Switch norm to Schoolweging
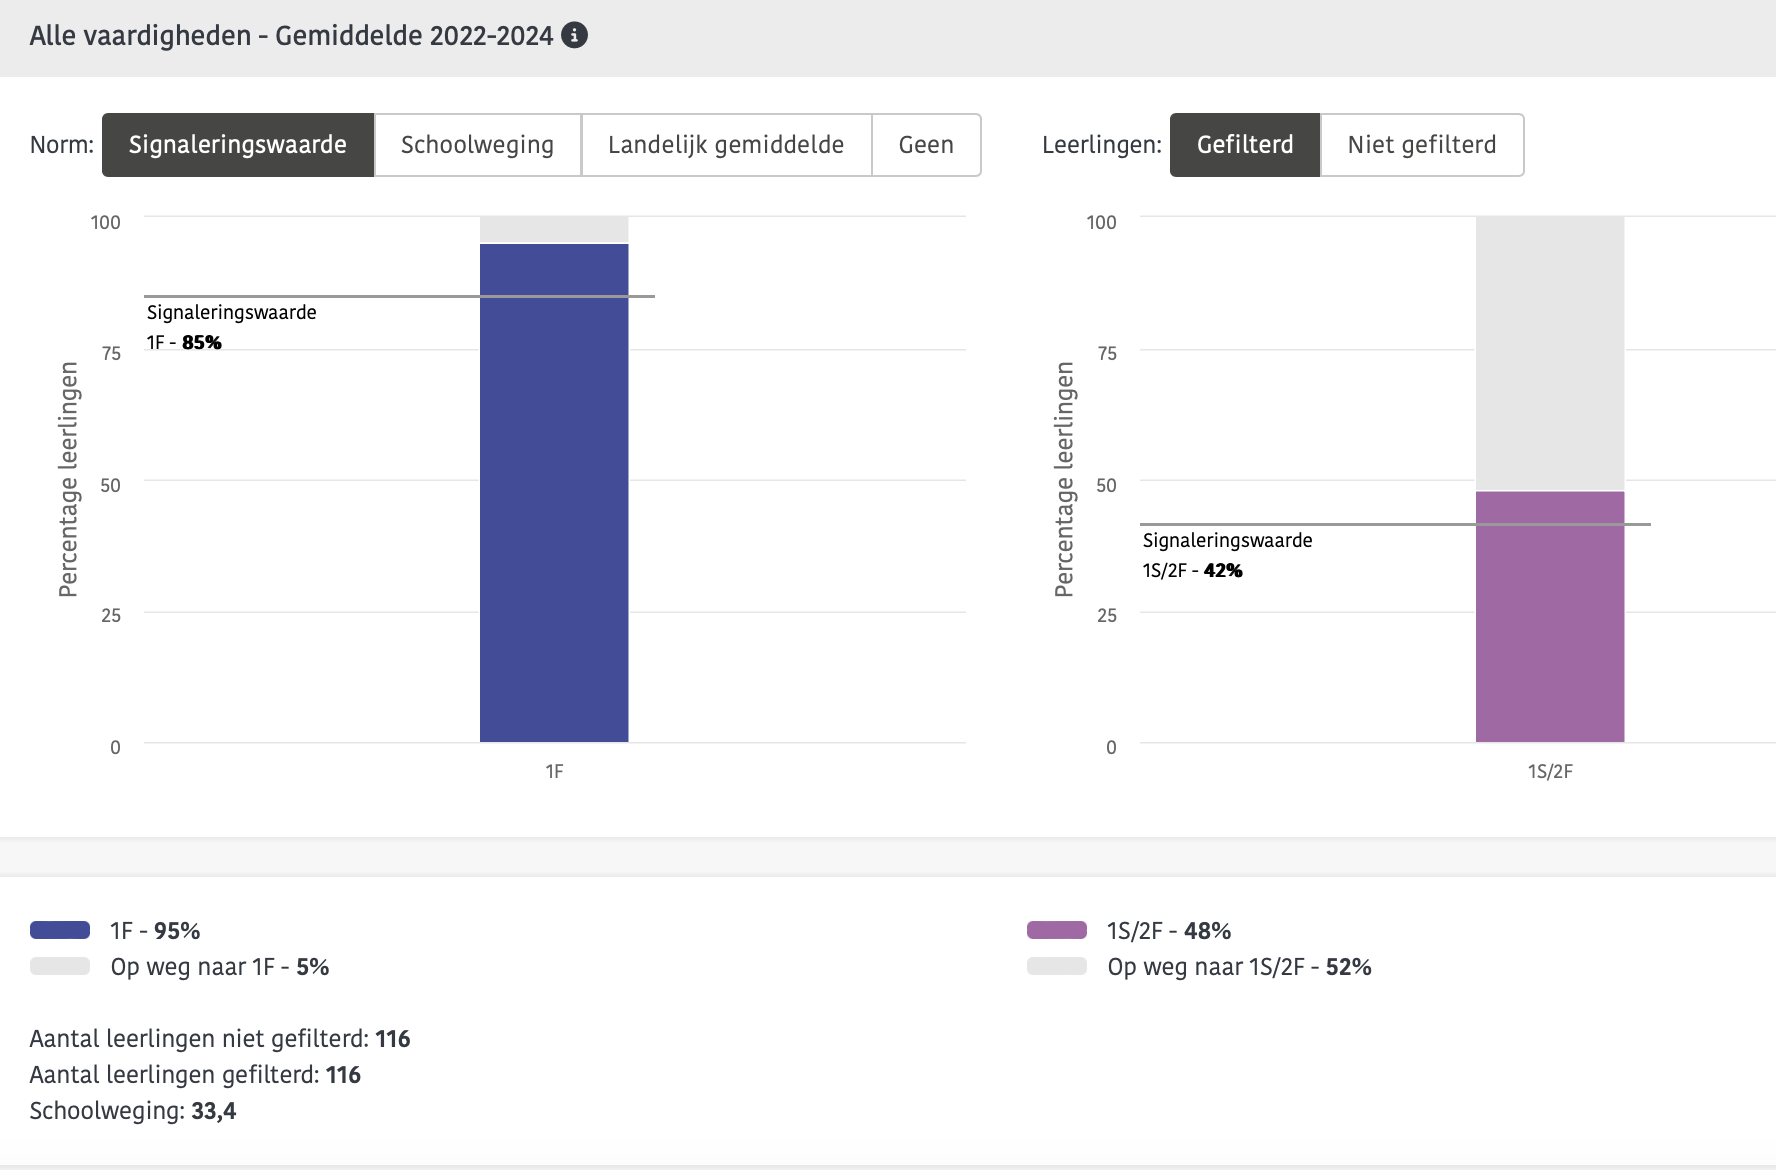This screenshot has width=1776, height=1170. (x=477, y=145)
